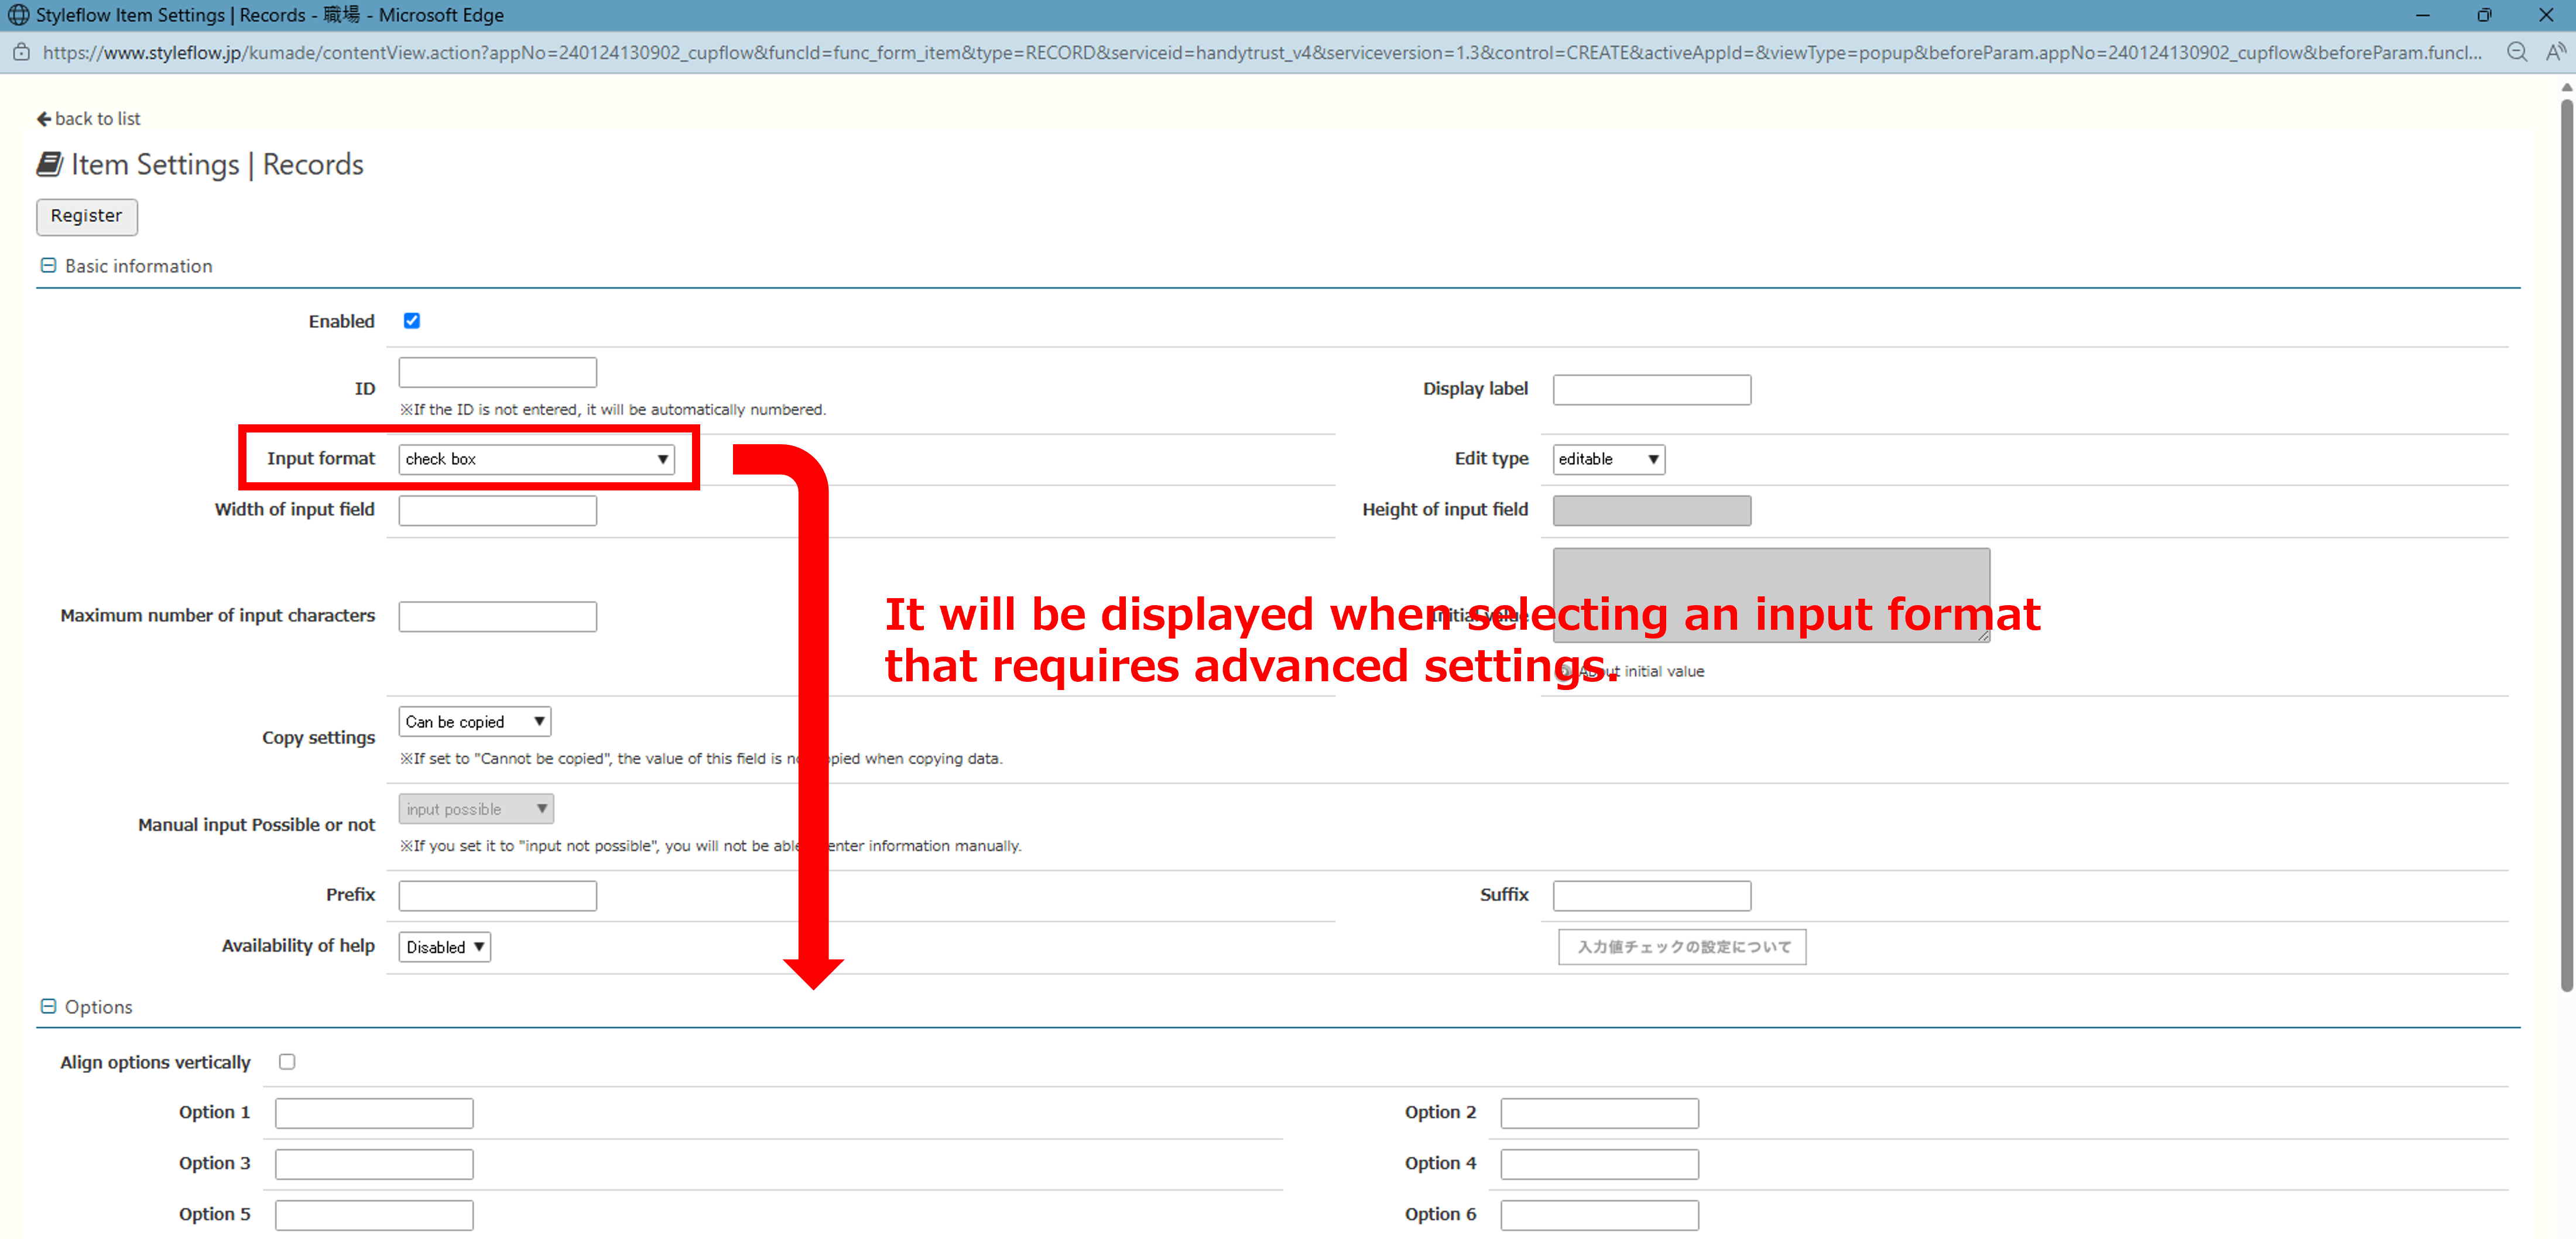Toggle Align options vertically checkbox
Image resolution: width=2576 pixels, height=1239 pixels.
(287, 1061)
